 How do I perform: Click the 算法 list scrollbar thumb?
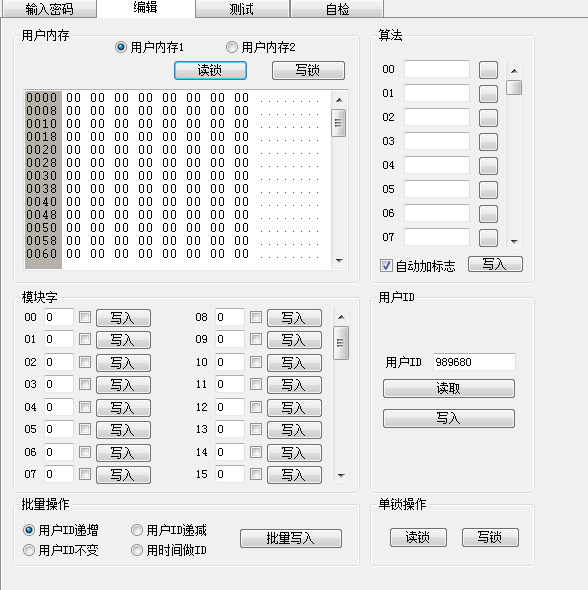click(514, 88)
